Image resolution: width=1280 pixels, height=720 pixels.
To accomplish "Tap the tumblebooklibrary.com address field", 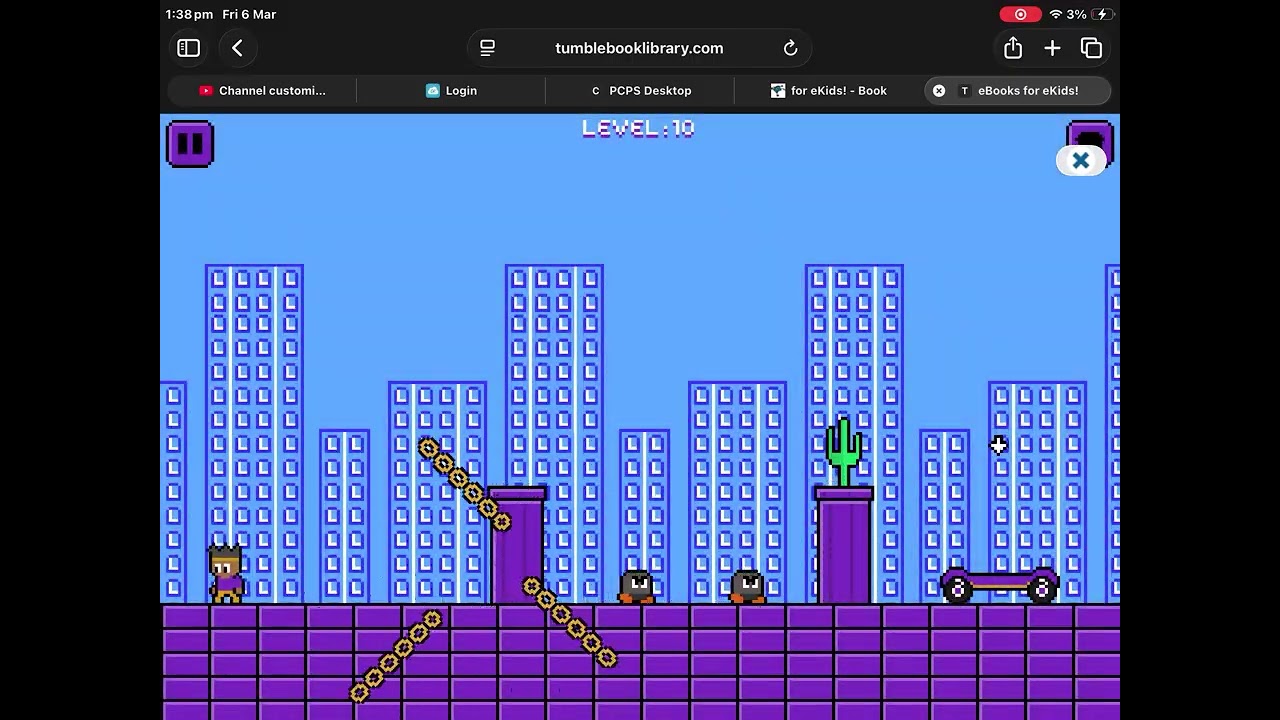I will (x=639, y=48).
